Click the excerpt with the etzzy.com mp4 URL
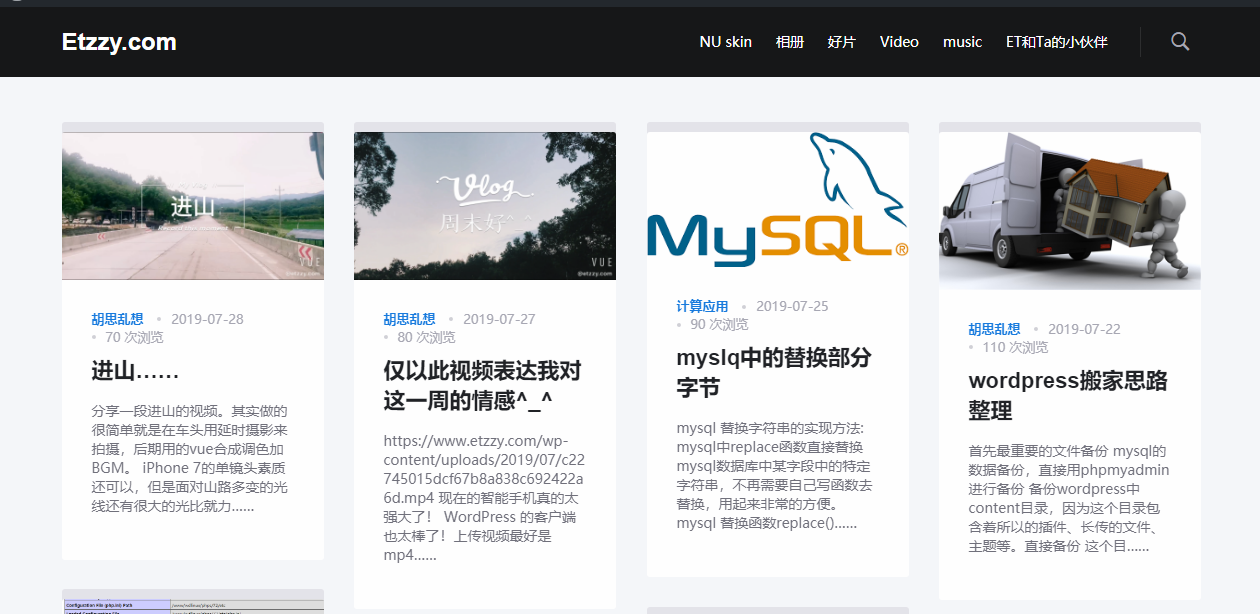Image resolution: width=1260 pixels, height=614 pixels. point(482,498)
